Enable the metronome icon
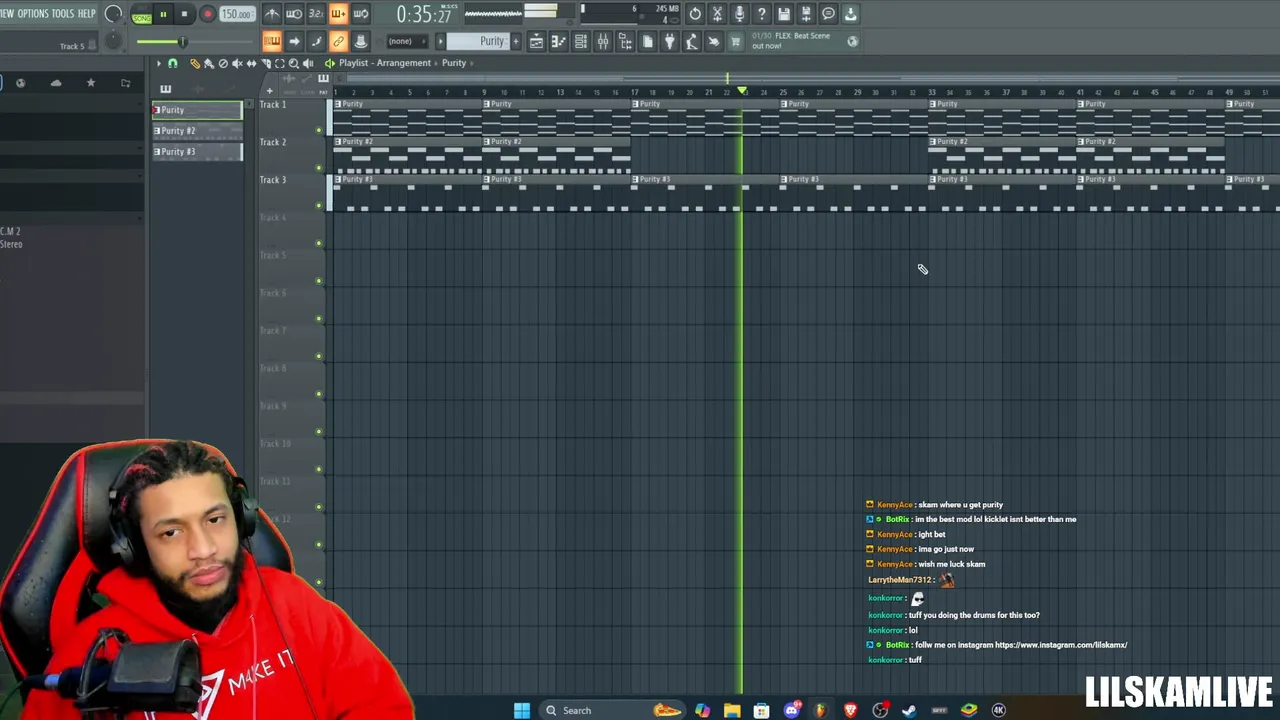 tap(271, 14)
